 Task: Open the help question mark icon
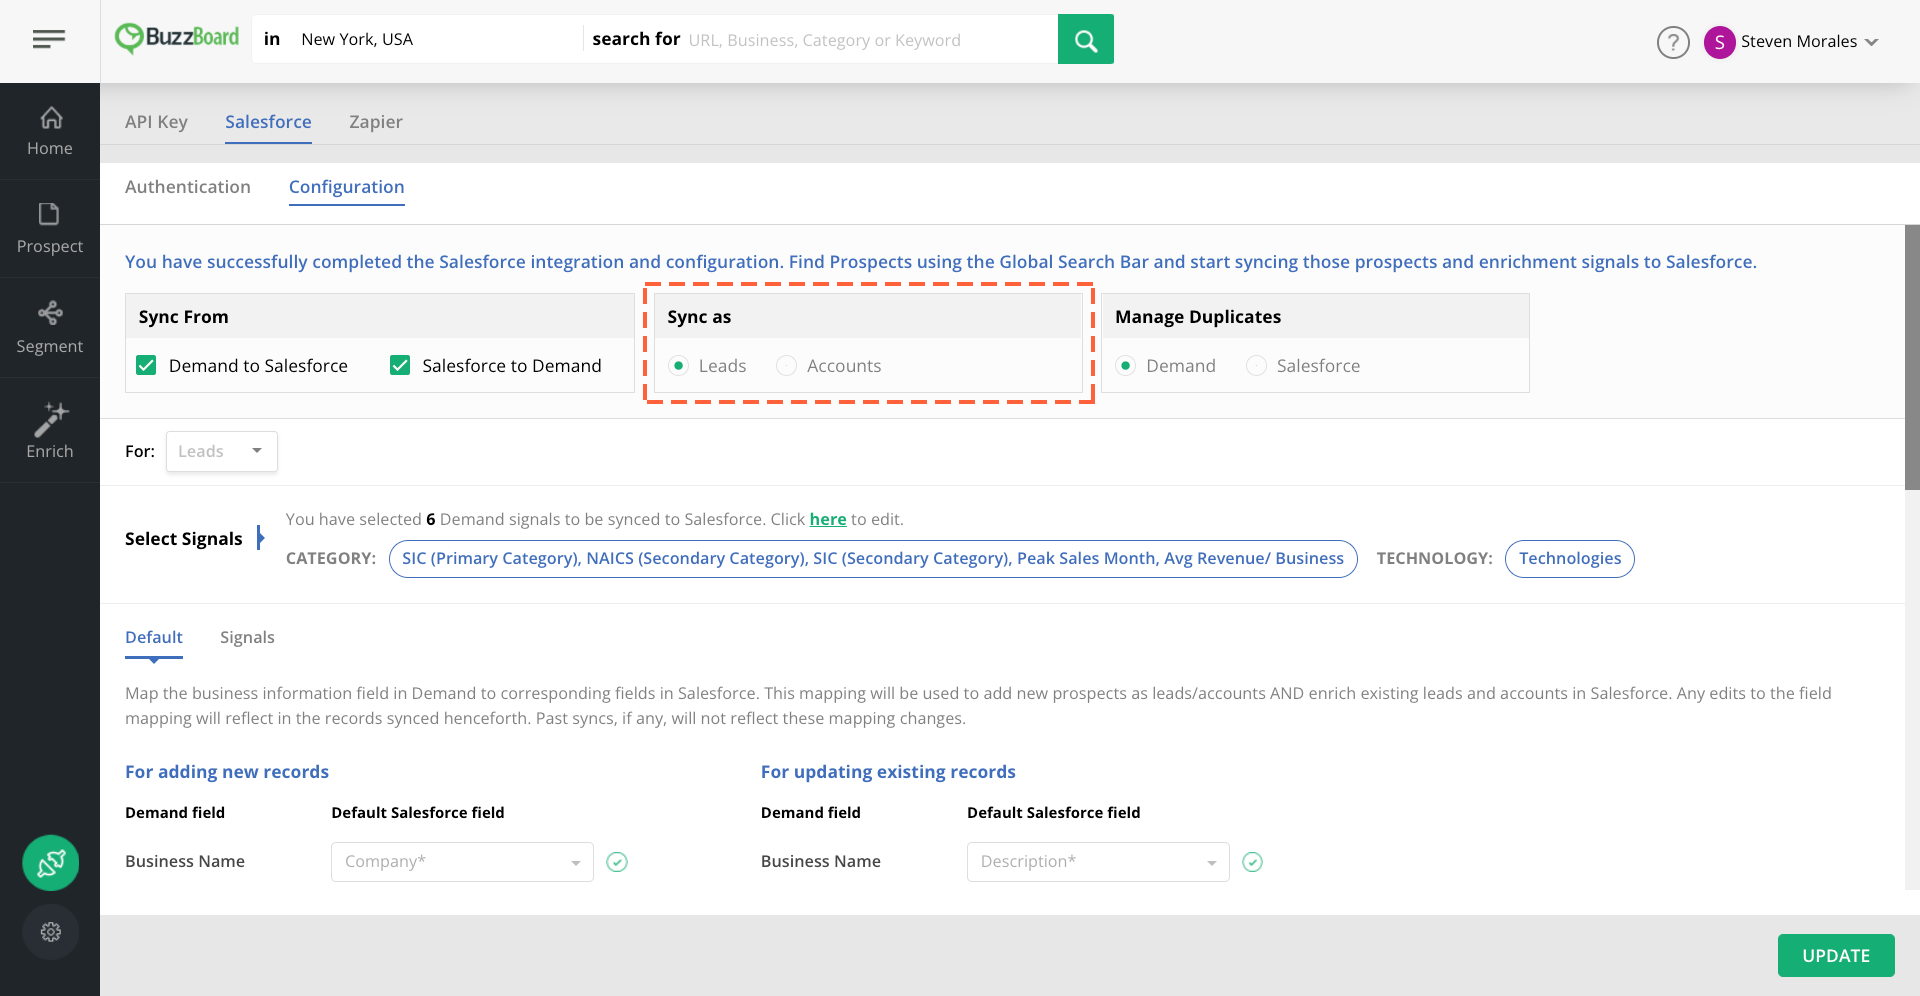[1673, 42]
